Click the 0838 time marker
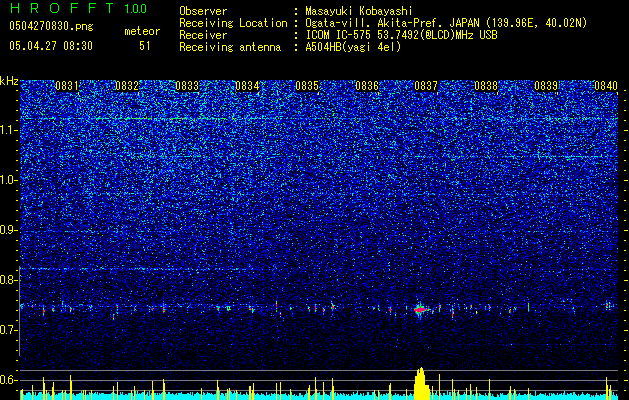The image size is (629, 400). [x=486, y=86]
